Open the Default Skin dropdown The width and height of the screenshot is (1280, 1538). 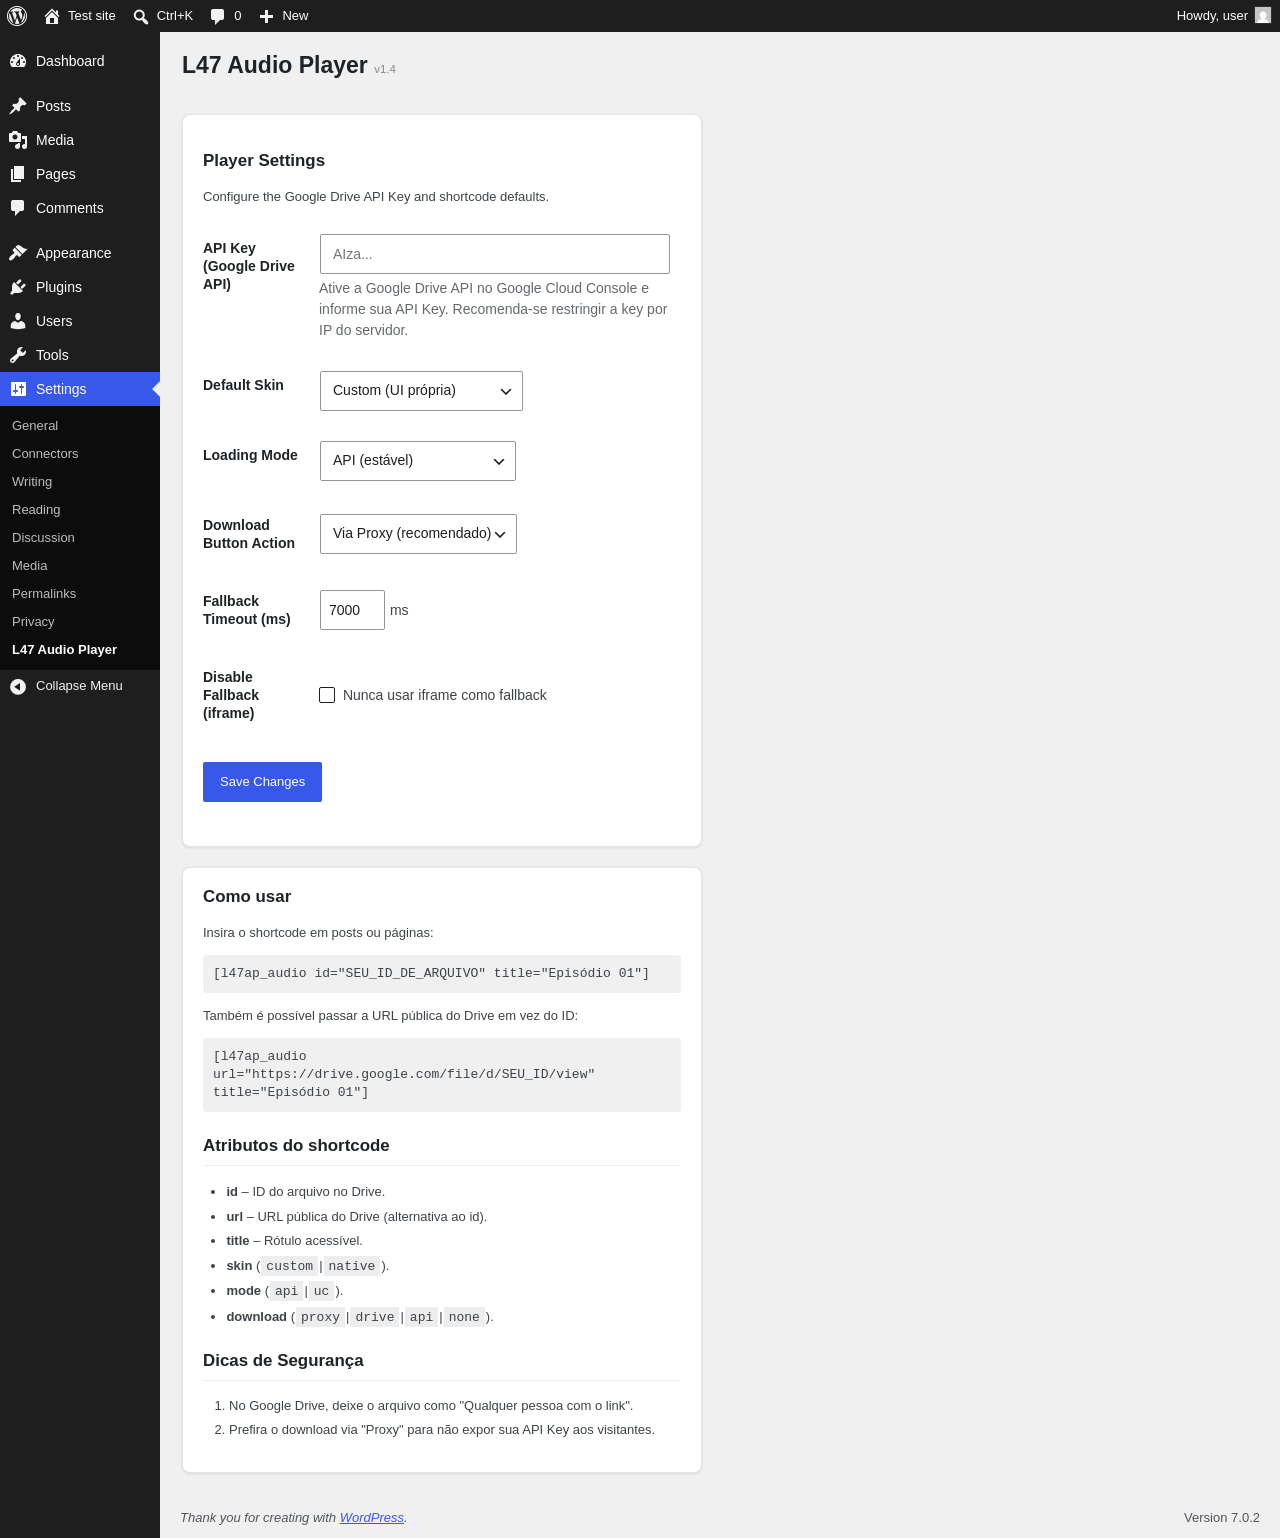pyautogui.click(x=421, y=391)
